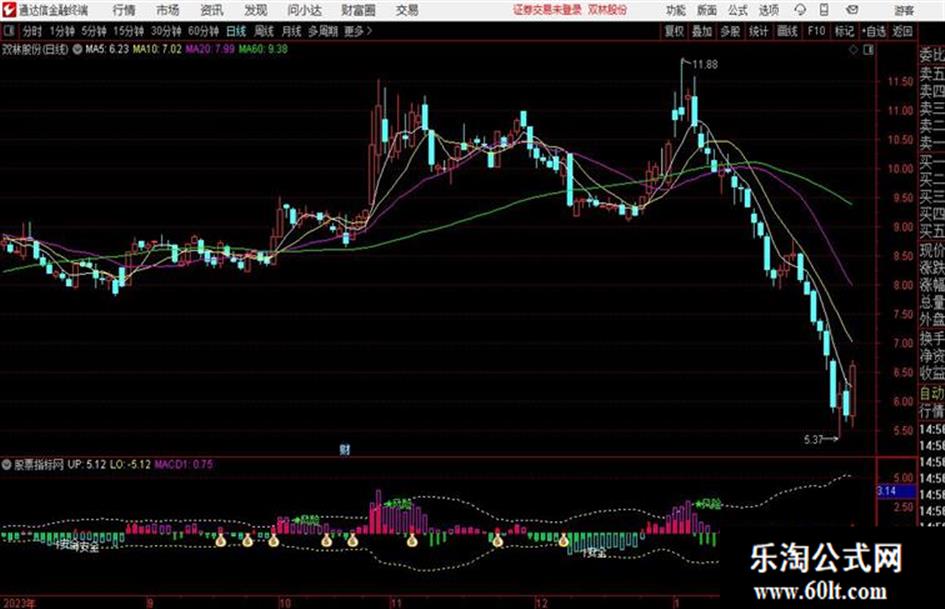945x609 pixels.
Task: Open sub-chart indicator settings circle icon
Action: (x=7, y=465)
